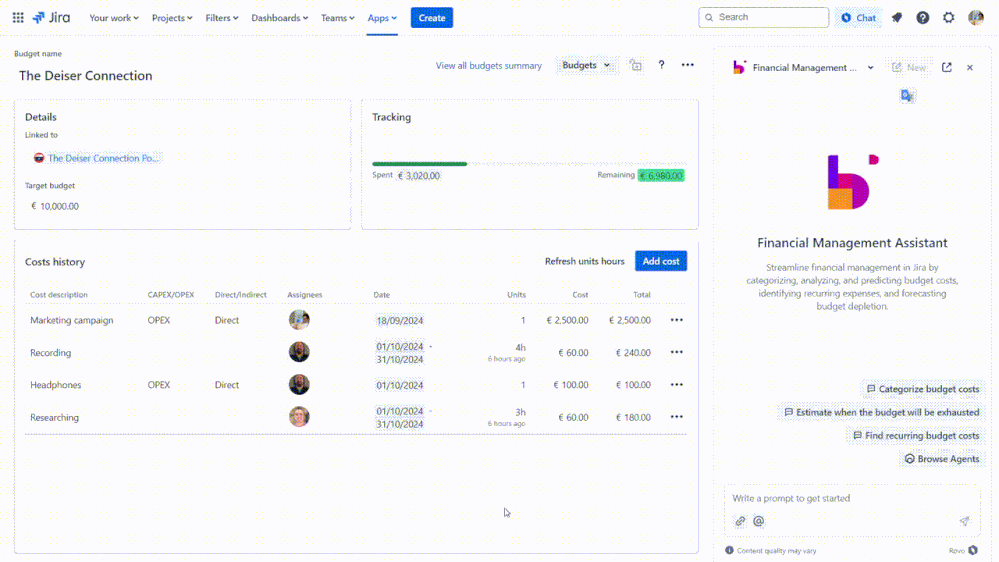Open the Your work menu
999x562 pixels.
[x=114, y=18]
